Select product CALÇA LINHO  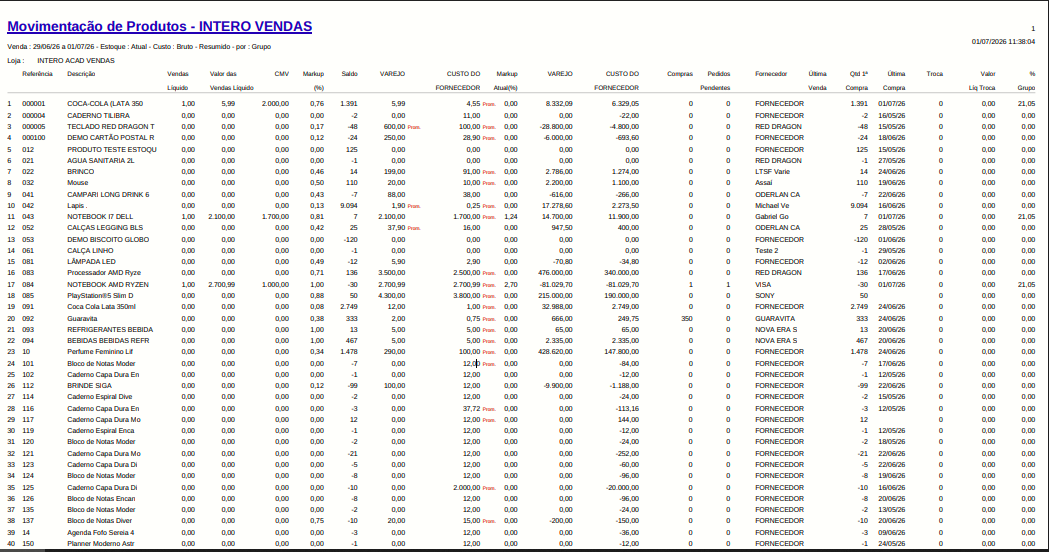click(x=90, y=251)
